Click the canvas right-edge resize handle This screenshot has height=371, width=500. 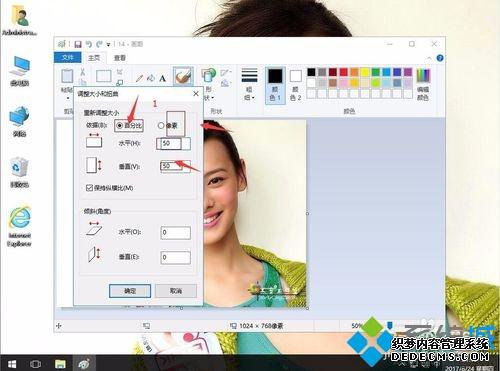[307, 213]
